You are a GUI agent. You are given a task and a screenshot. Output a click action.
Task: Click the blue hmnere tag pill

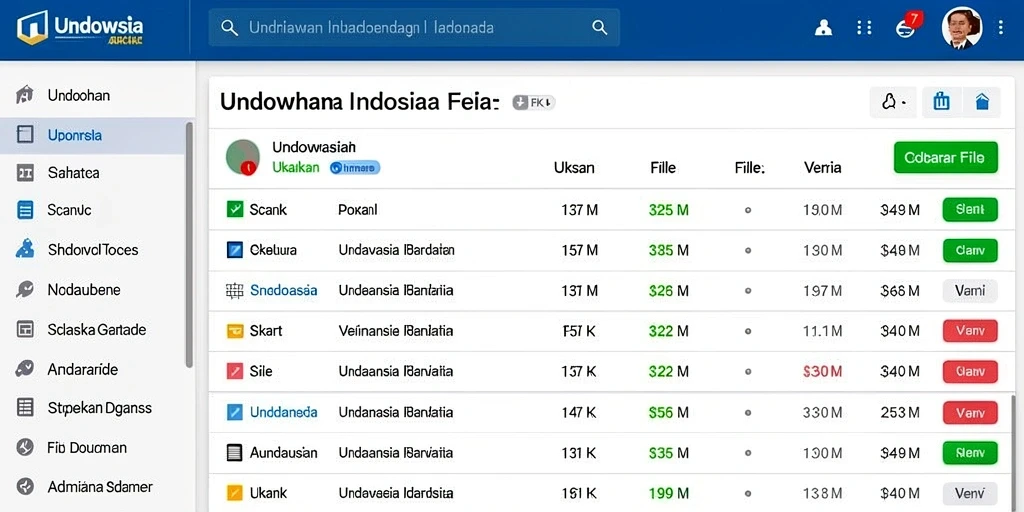(x=355, y=168)
